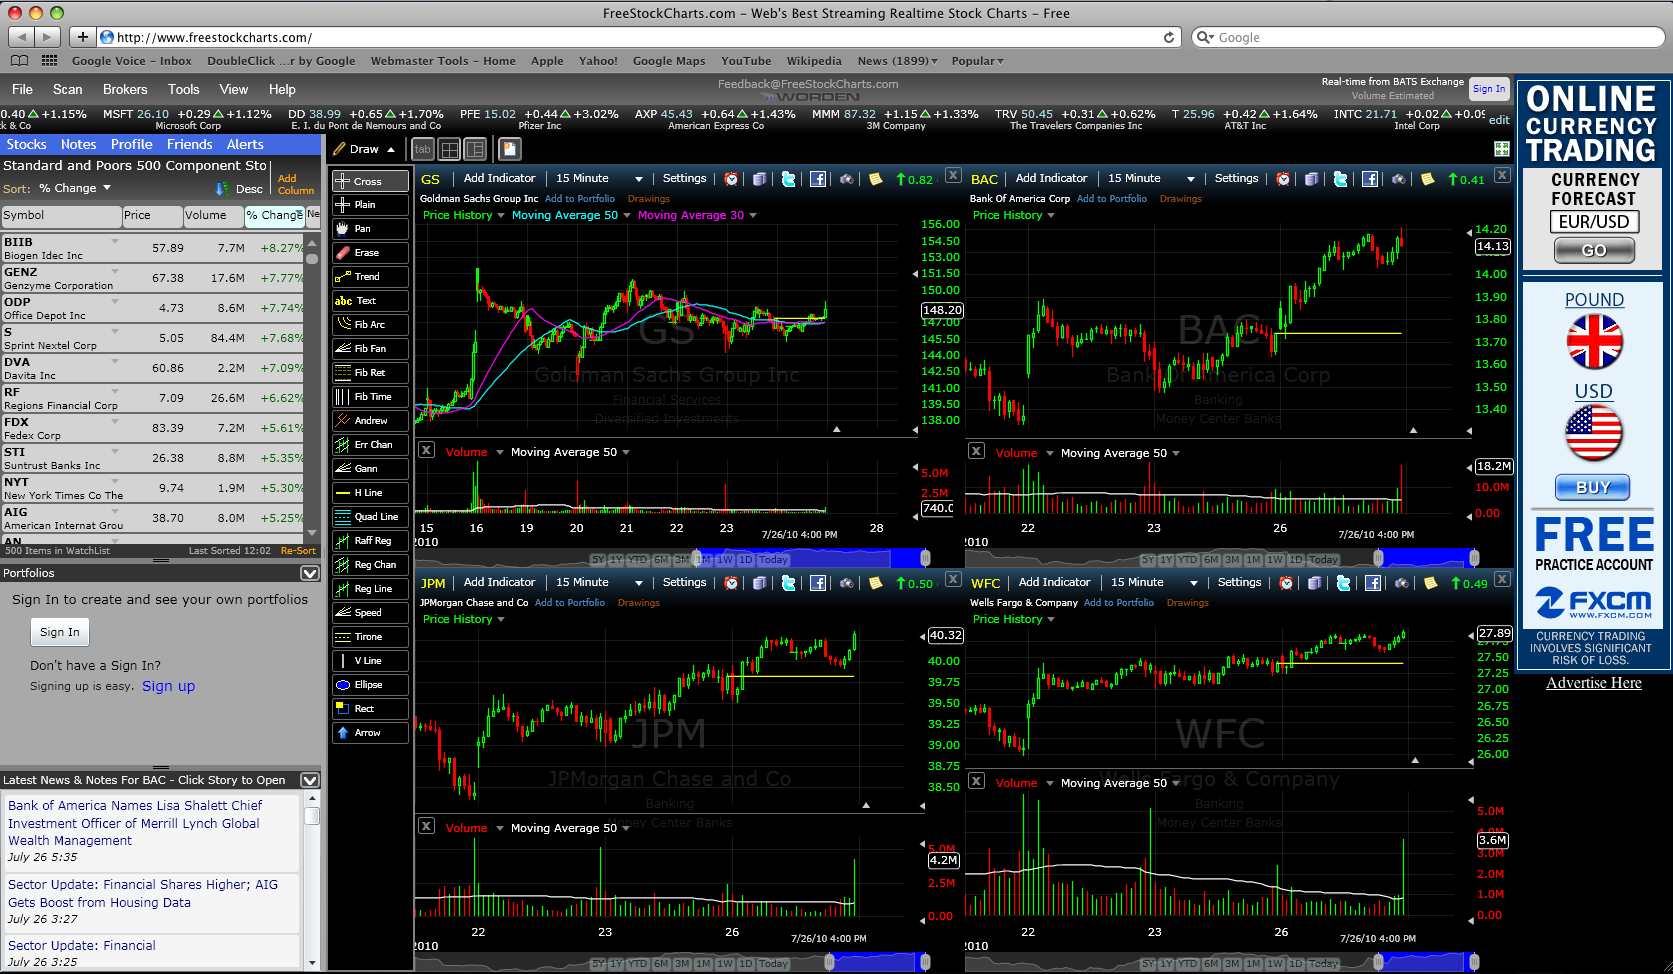Open the % Change sort dropdown
Image resolution: width=1673 pixels, height=974 pixels.
(x=75, y=188)
